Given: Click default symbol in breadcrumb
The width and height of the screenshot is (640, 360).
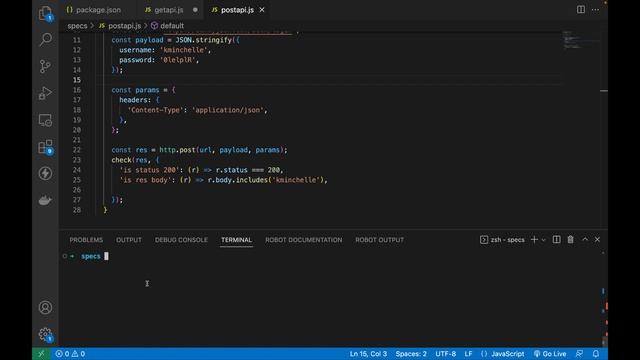Looking at the screenshot, I should point(167,26).
